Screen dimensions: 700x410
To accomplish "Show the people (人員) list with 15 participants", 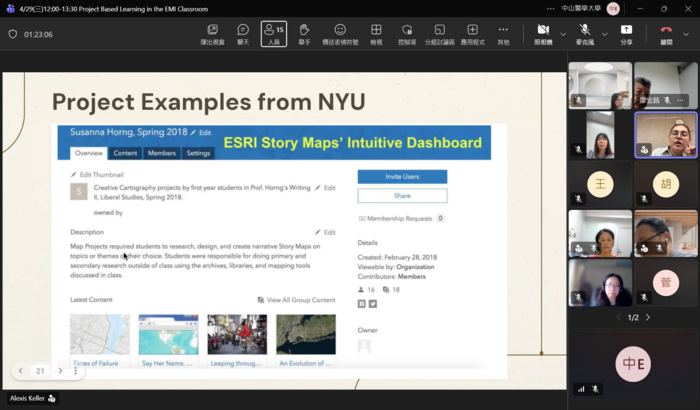I will pos(274,34).
